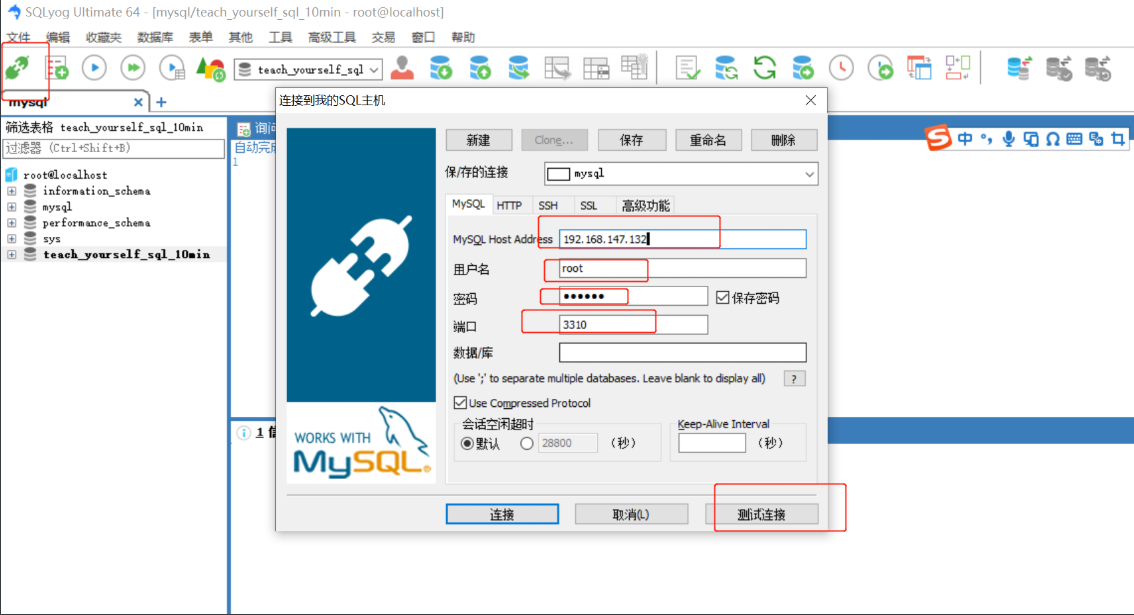The width and height of the screenshot is (1134, 615).
Task: Click the 删除 button
Action: coord(784,140)
